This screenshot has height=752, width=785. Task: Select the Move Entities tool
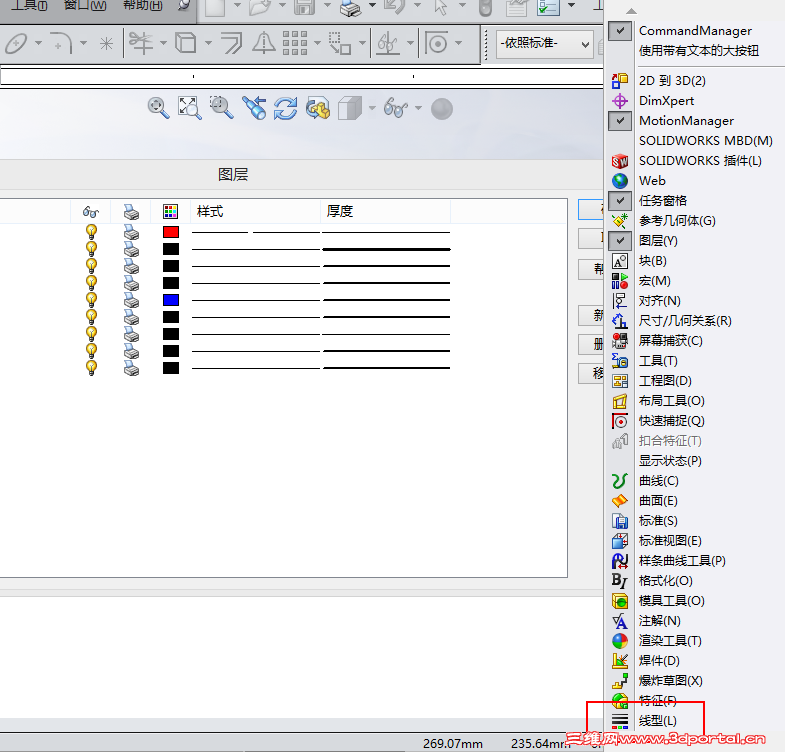point(339,43)
